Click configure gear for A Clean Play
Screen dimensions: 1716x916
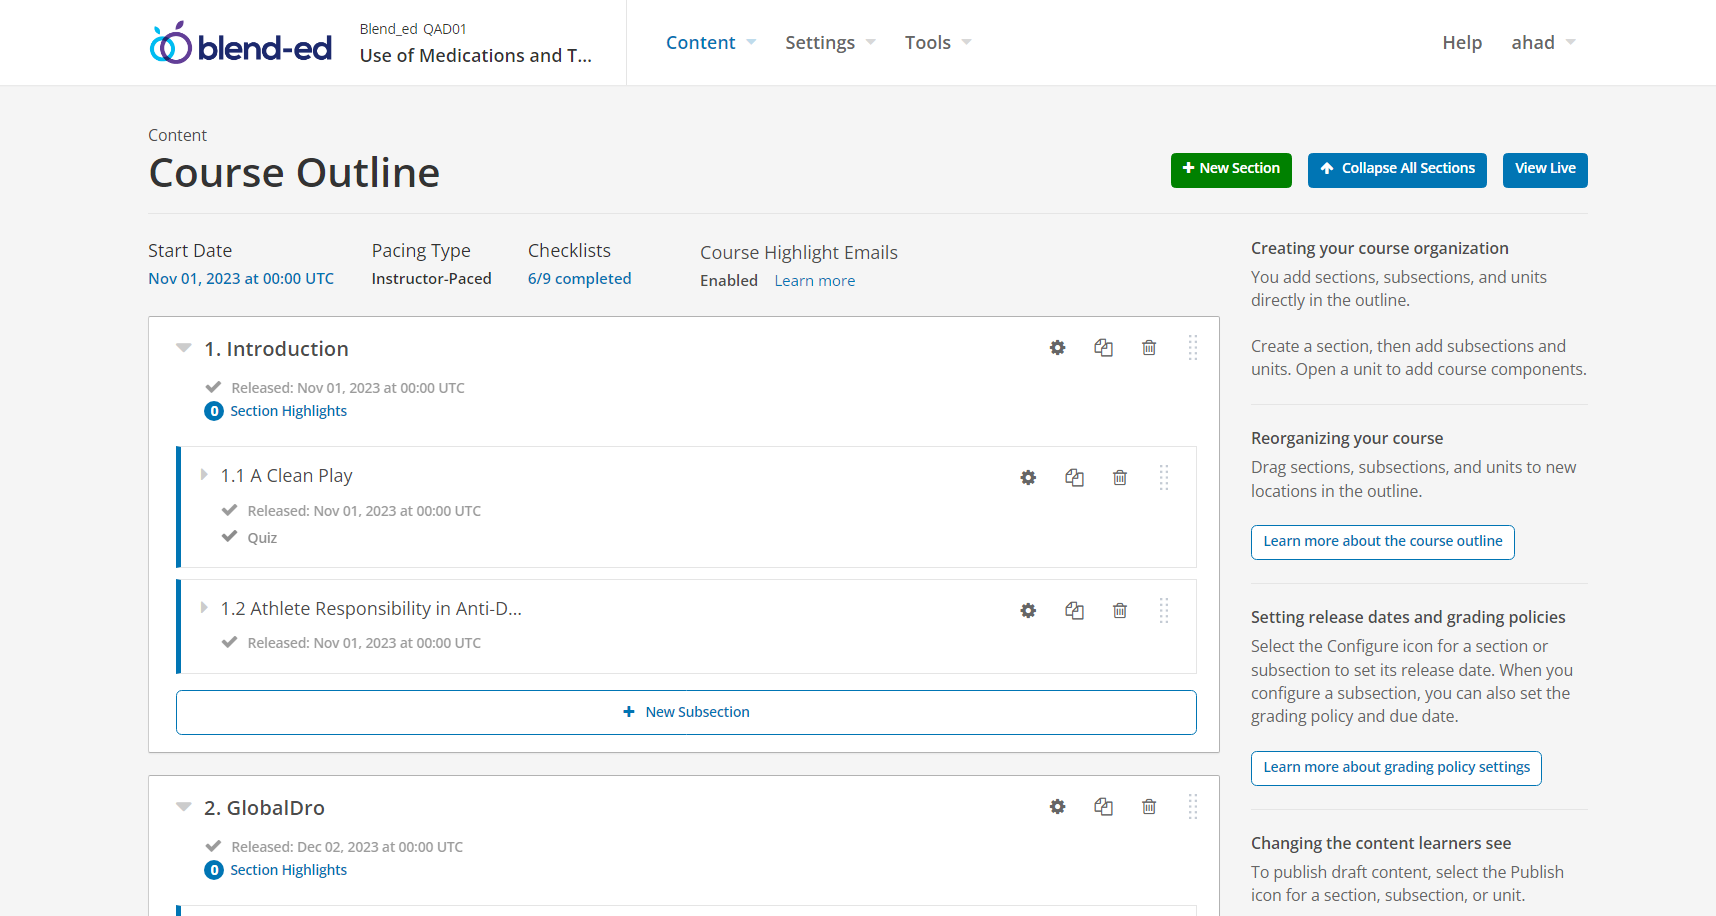click(1028, 478)
